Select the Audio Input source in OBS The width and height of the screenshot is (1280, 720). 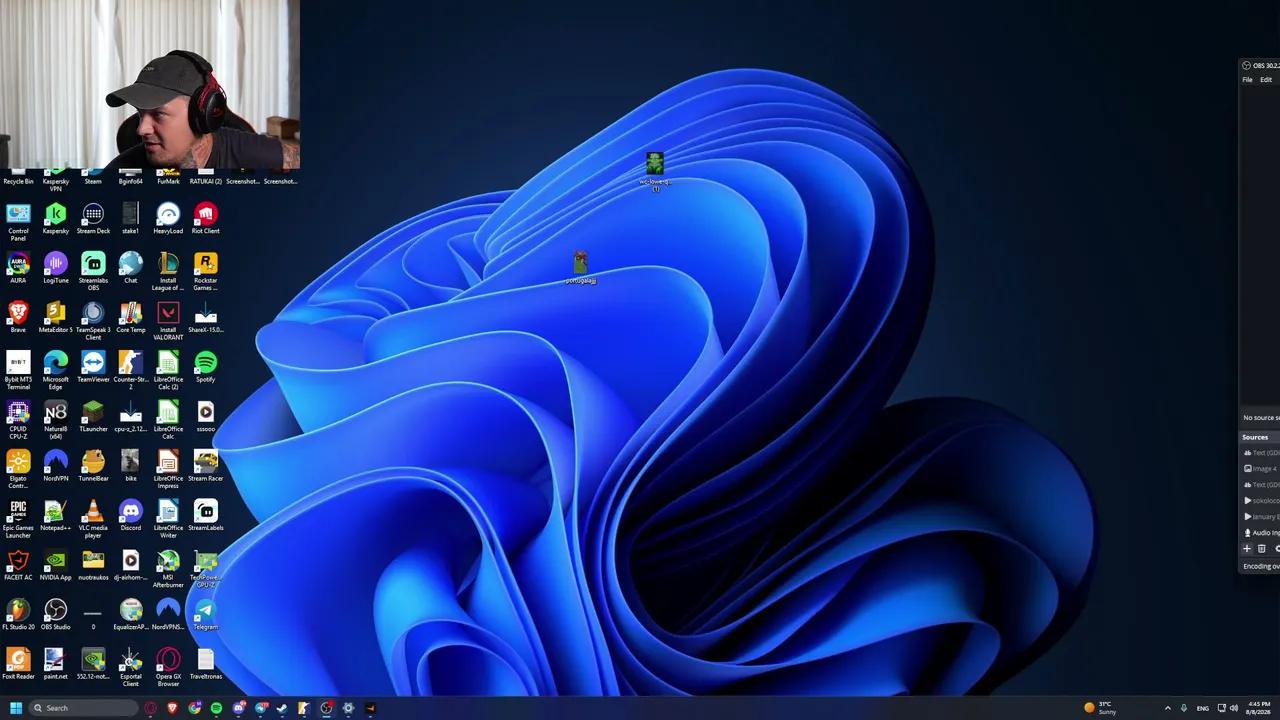coord(1261,533)
